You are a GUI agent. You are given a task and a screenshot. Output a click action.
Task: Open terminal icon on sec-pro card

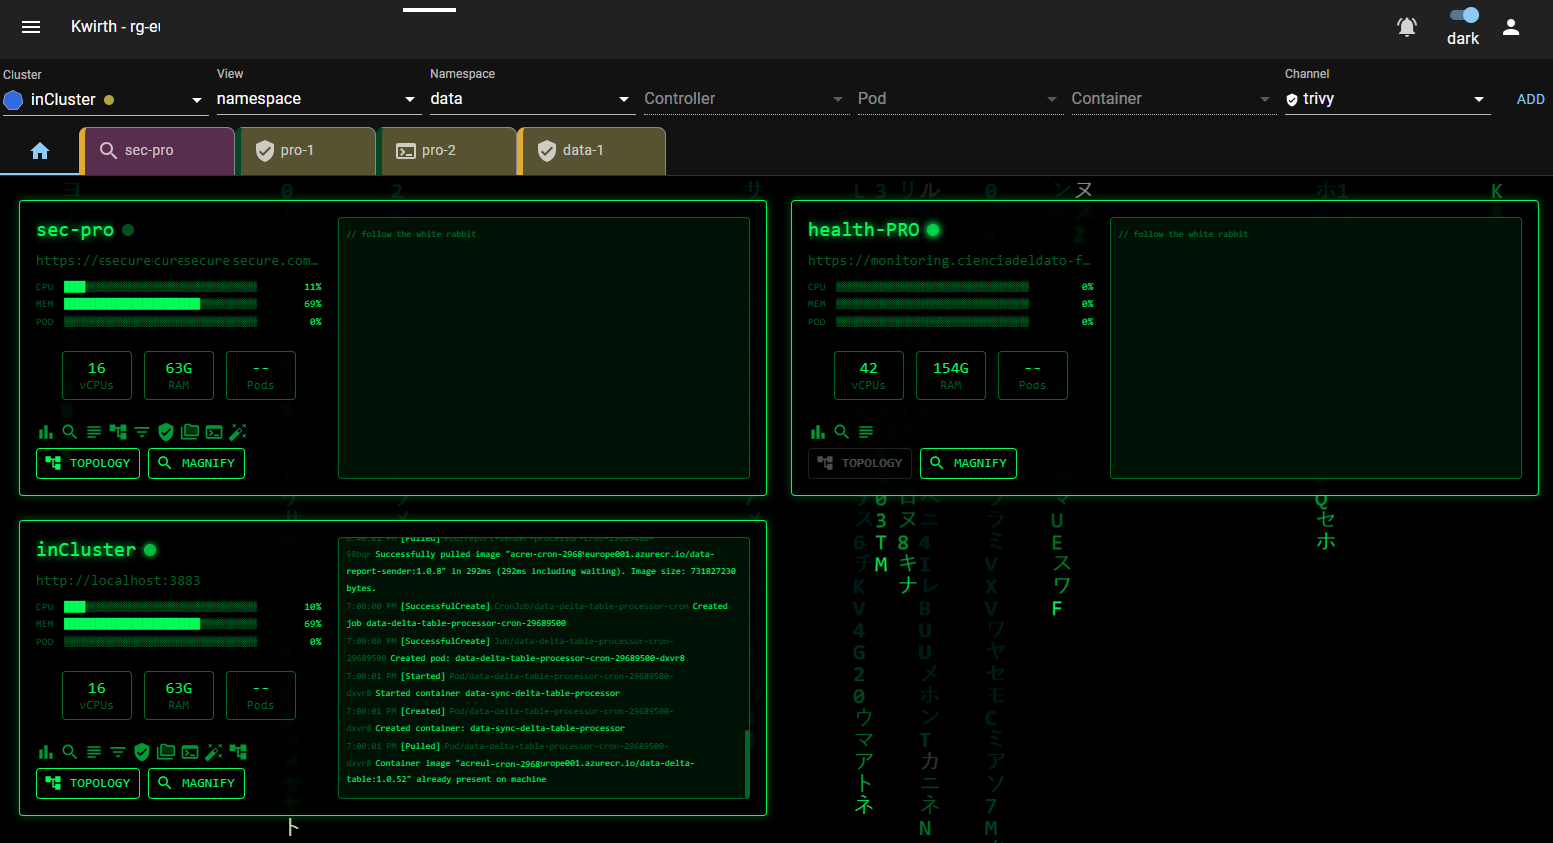(x=214, y=432)
